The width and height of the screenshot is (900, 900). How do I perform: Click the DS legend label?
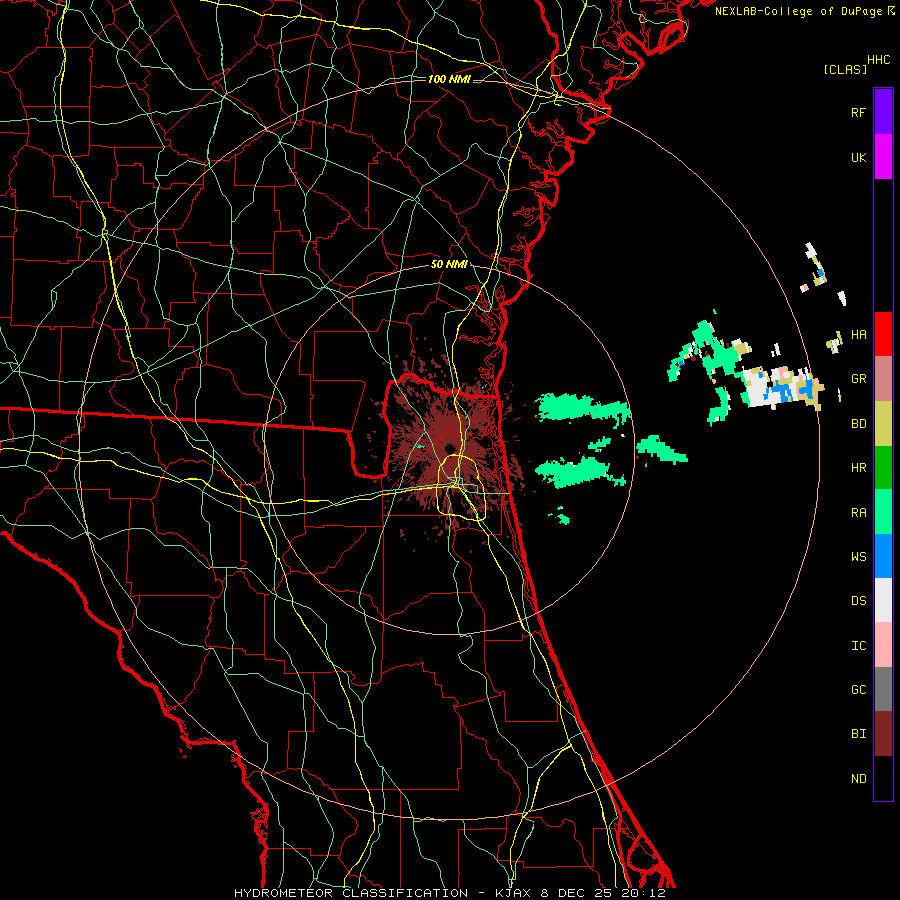tap(858, 601)
